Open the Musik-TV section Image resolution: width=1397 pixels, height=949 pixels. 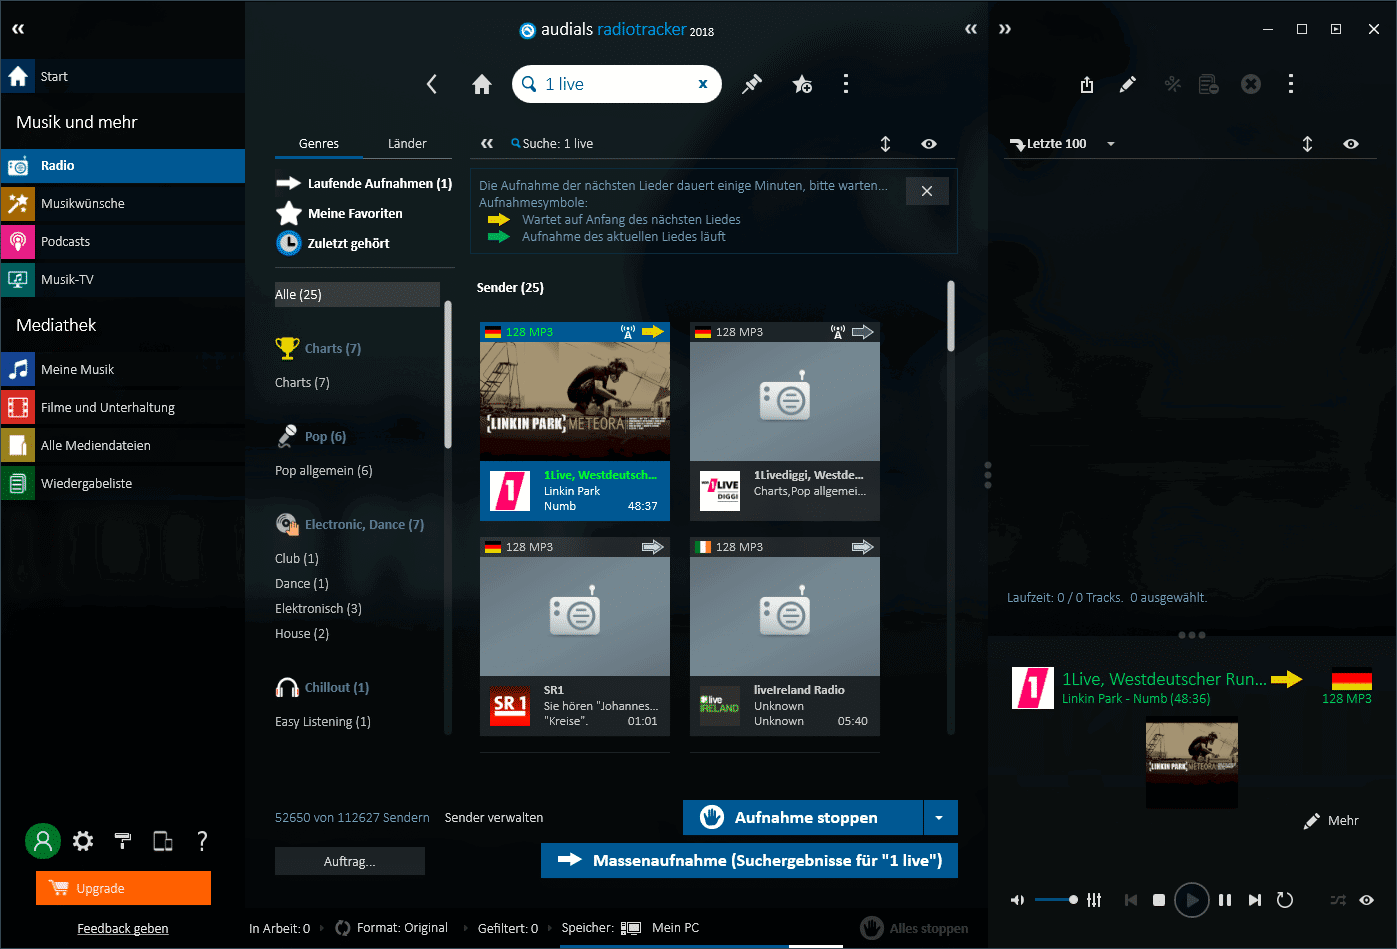122,279
